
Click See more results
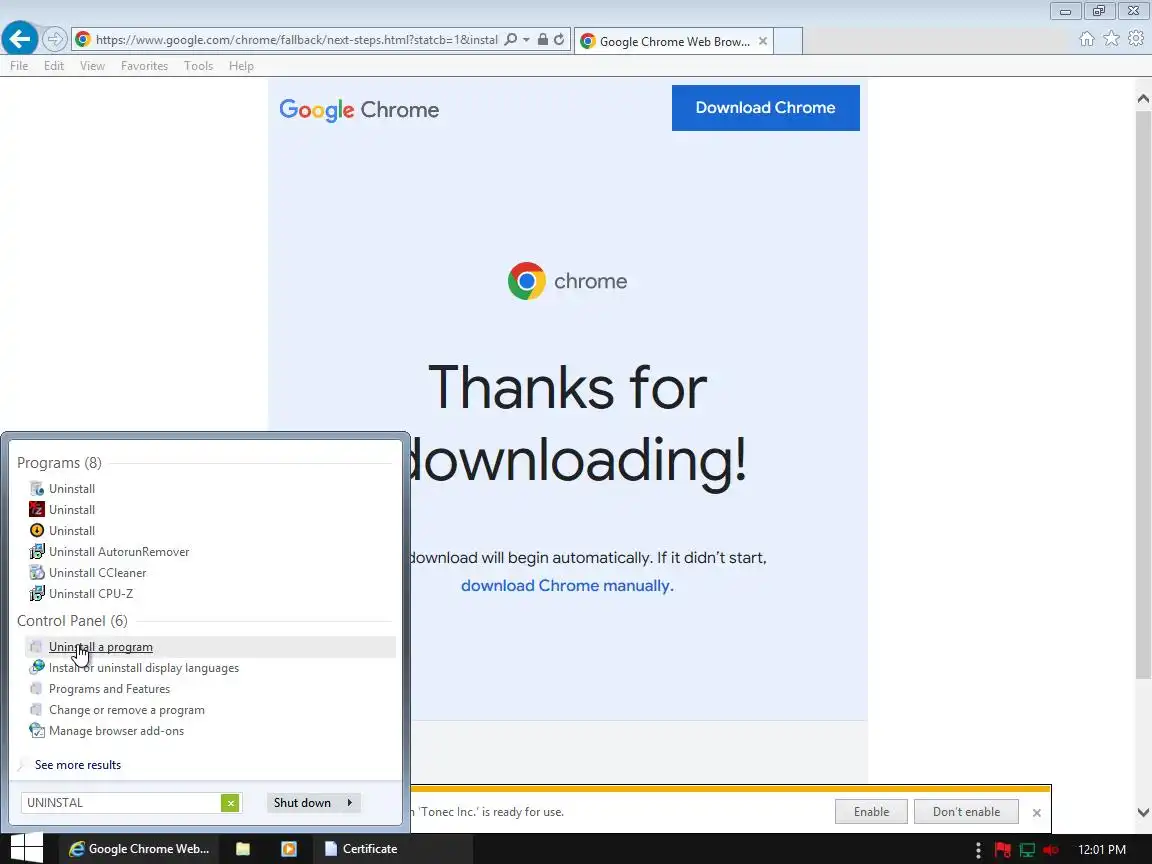[x=78, y=765]
